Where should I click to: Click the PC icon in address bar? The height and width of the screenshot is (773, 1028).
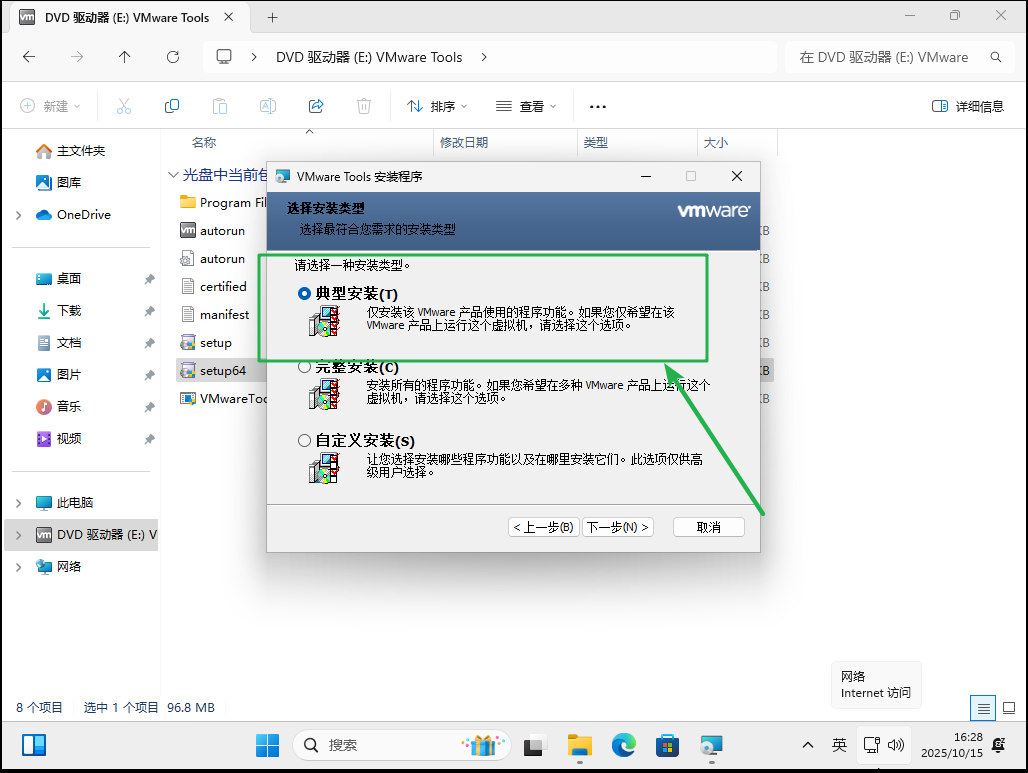pos(224,57)
